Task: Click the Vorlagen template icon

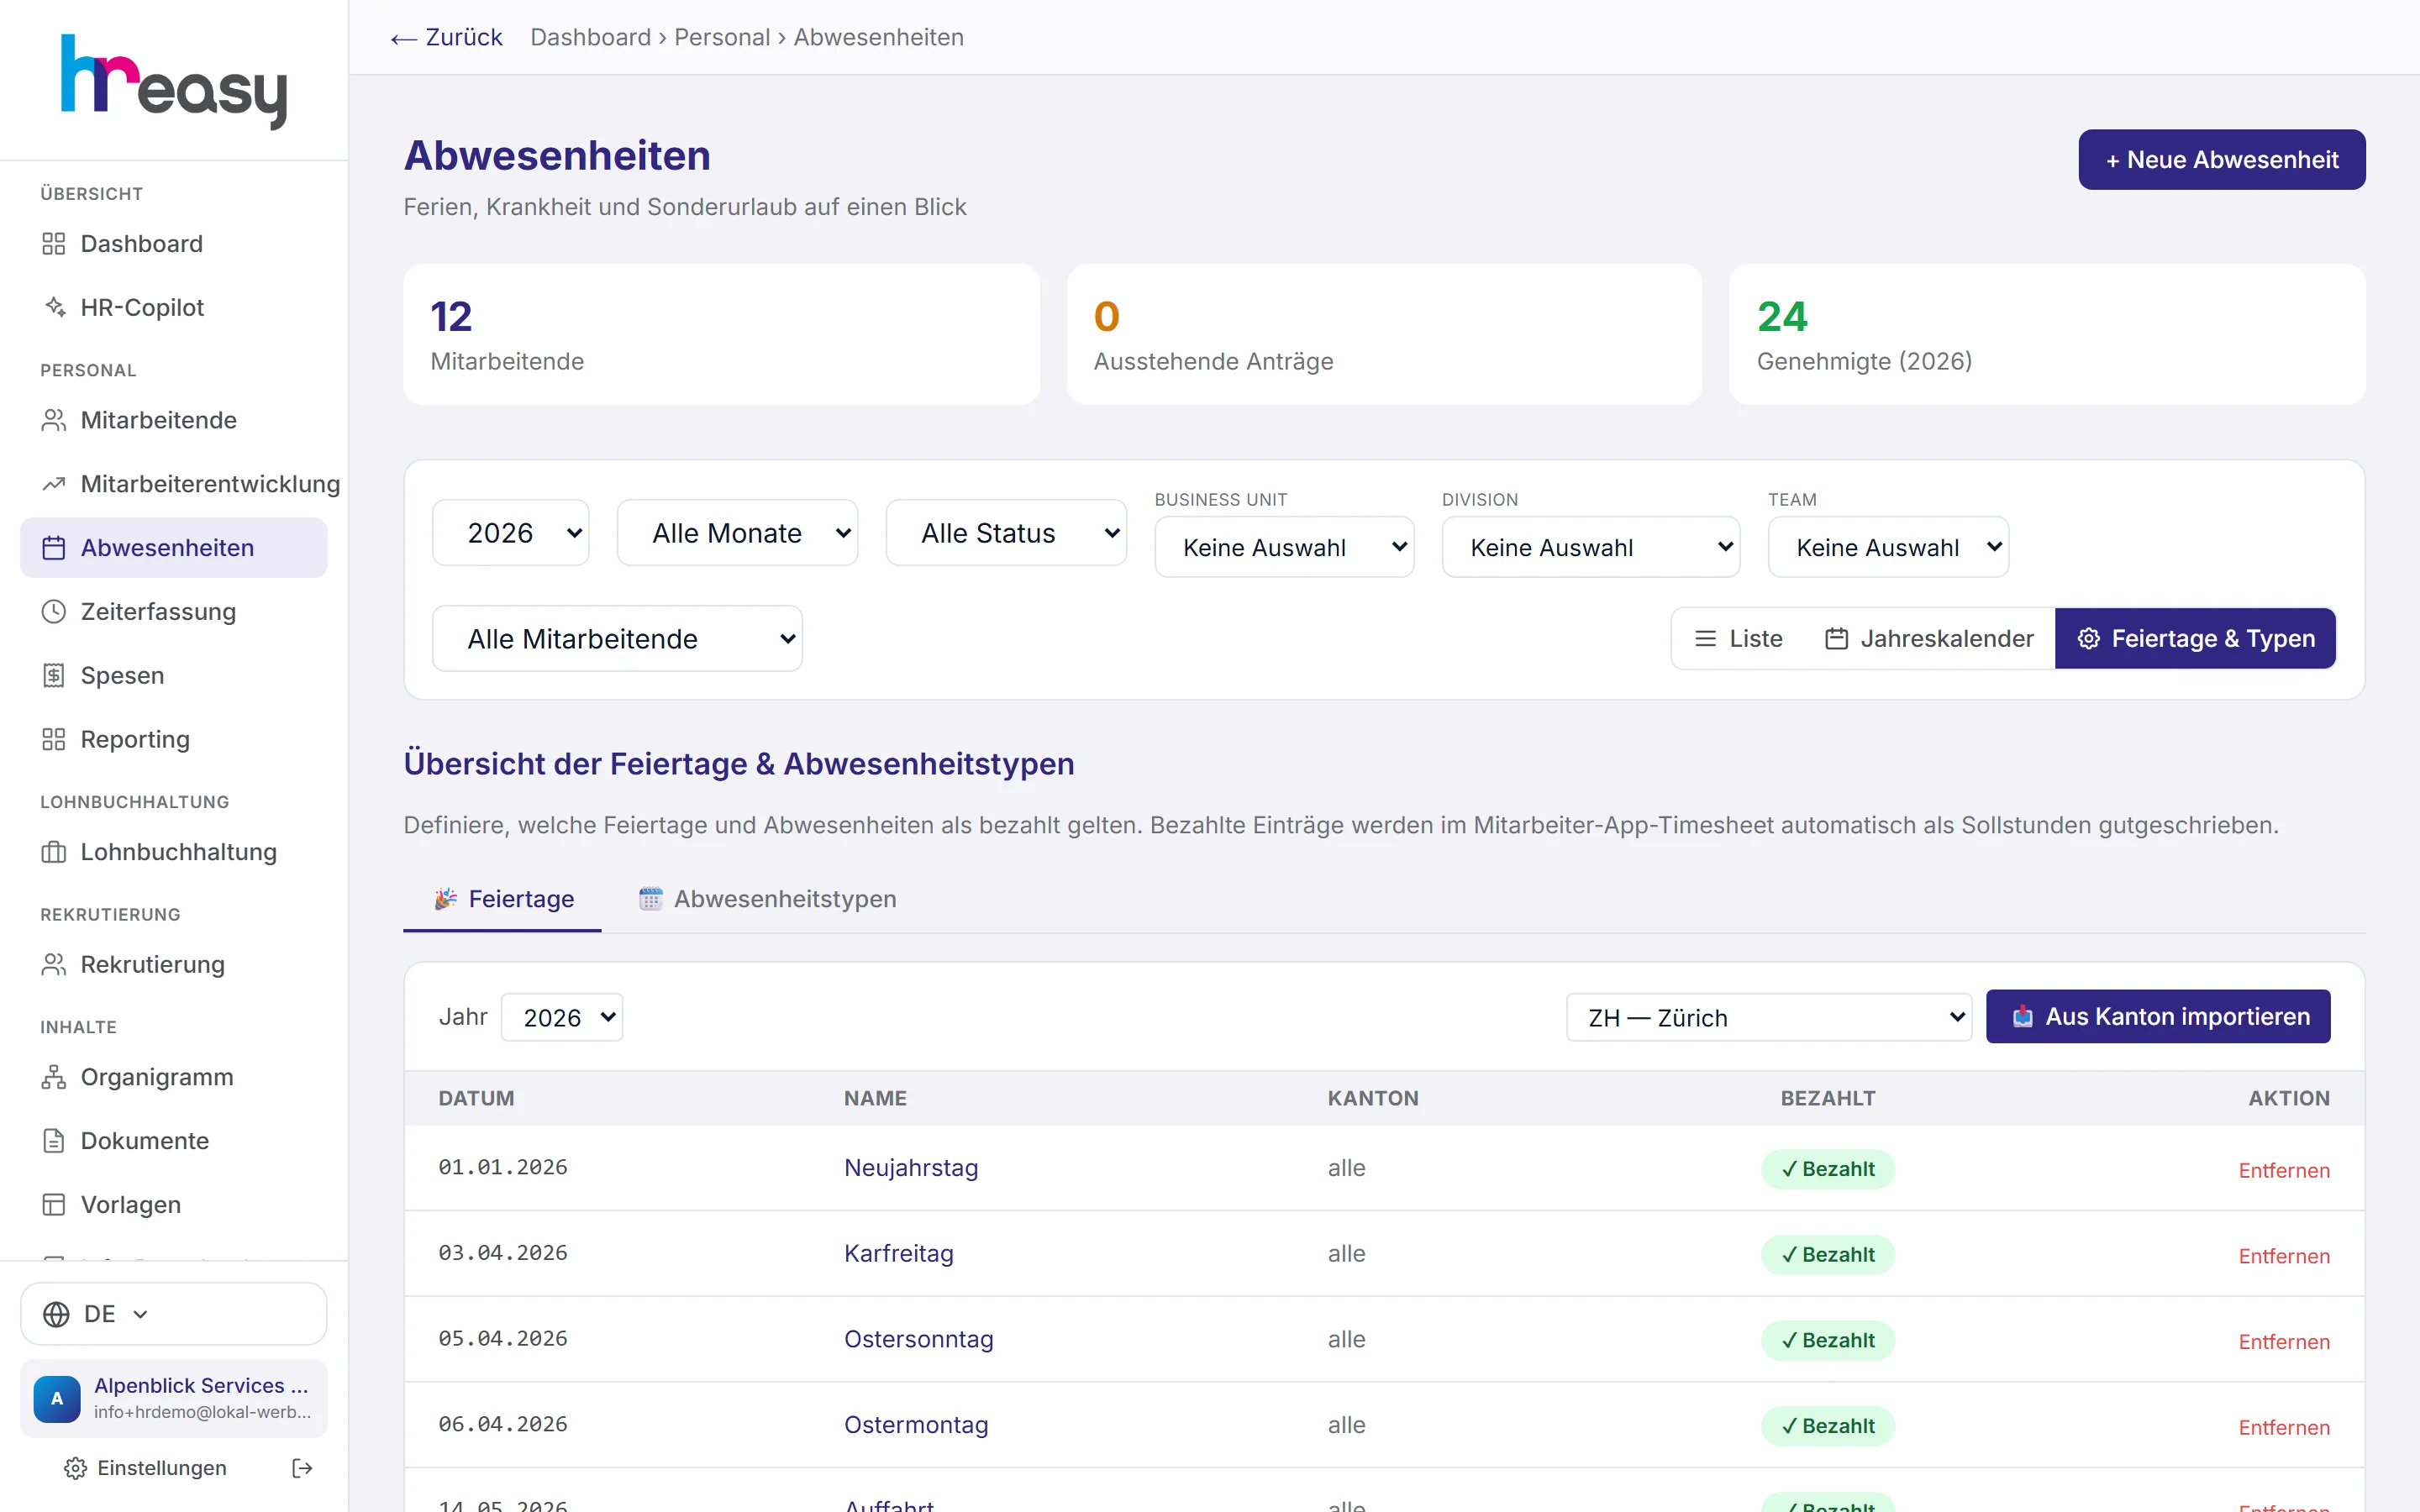Action: pyautogui.click(x=54, y=1205)
